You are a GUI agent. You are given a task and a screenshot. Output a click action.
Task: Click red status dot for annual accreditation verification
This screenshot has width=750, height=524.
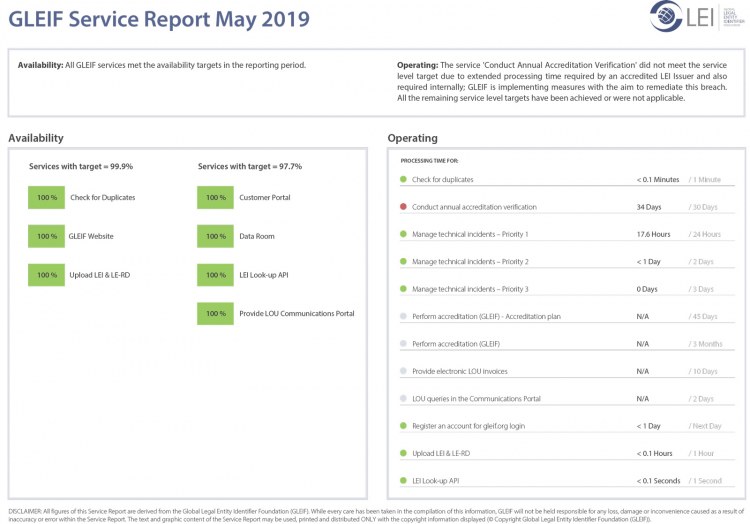pos(403,207)
